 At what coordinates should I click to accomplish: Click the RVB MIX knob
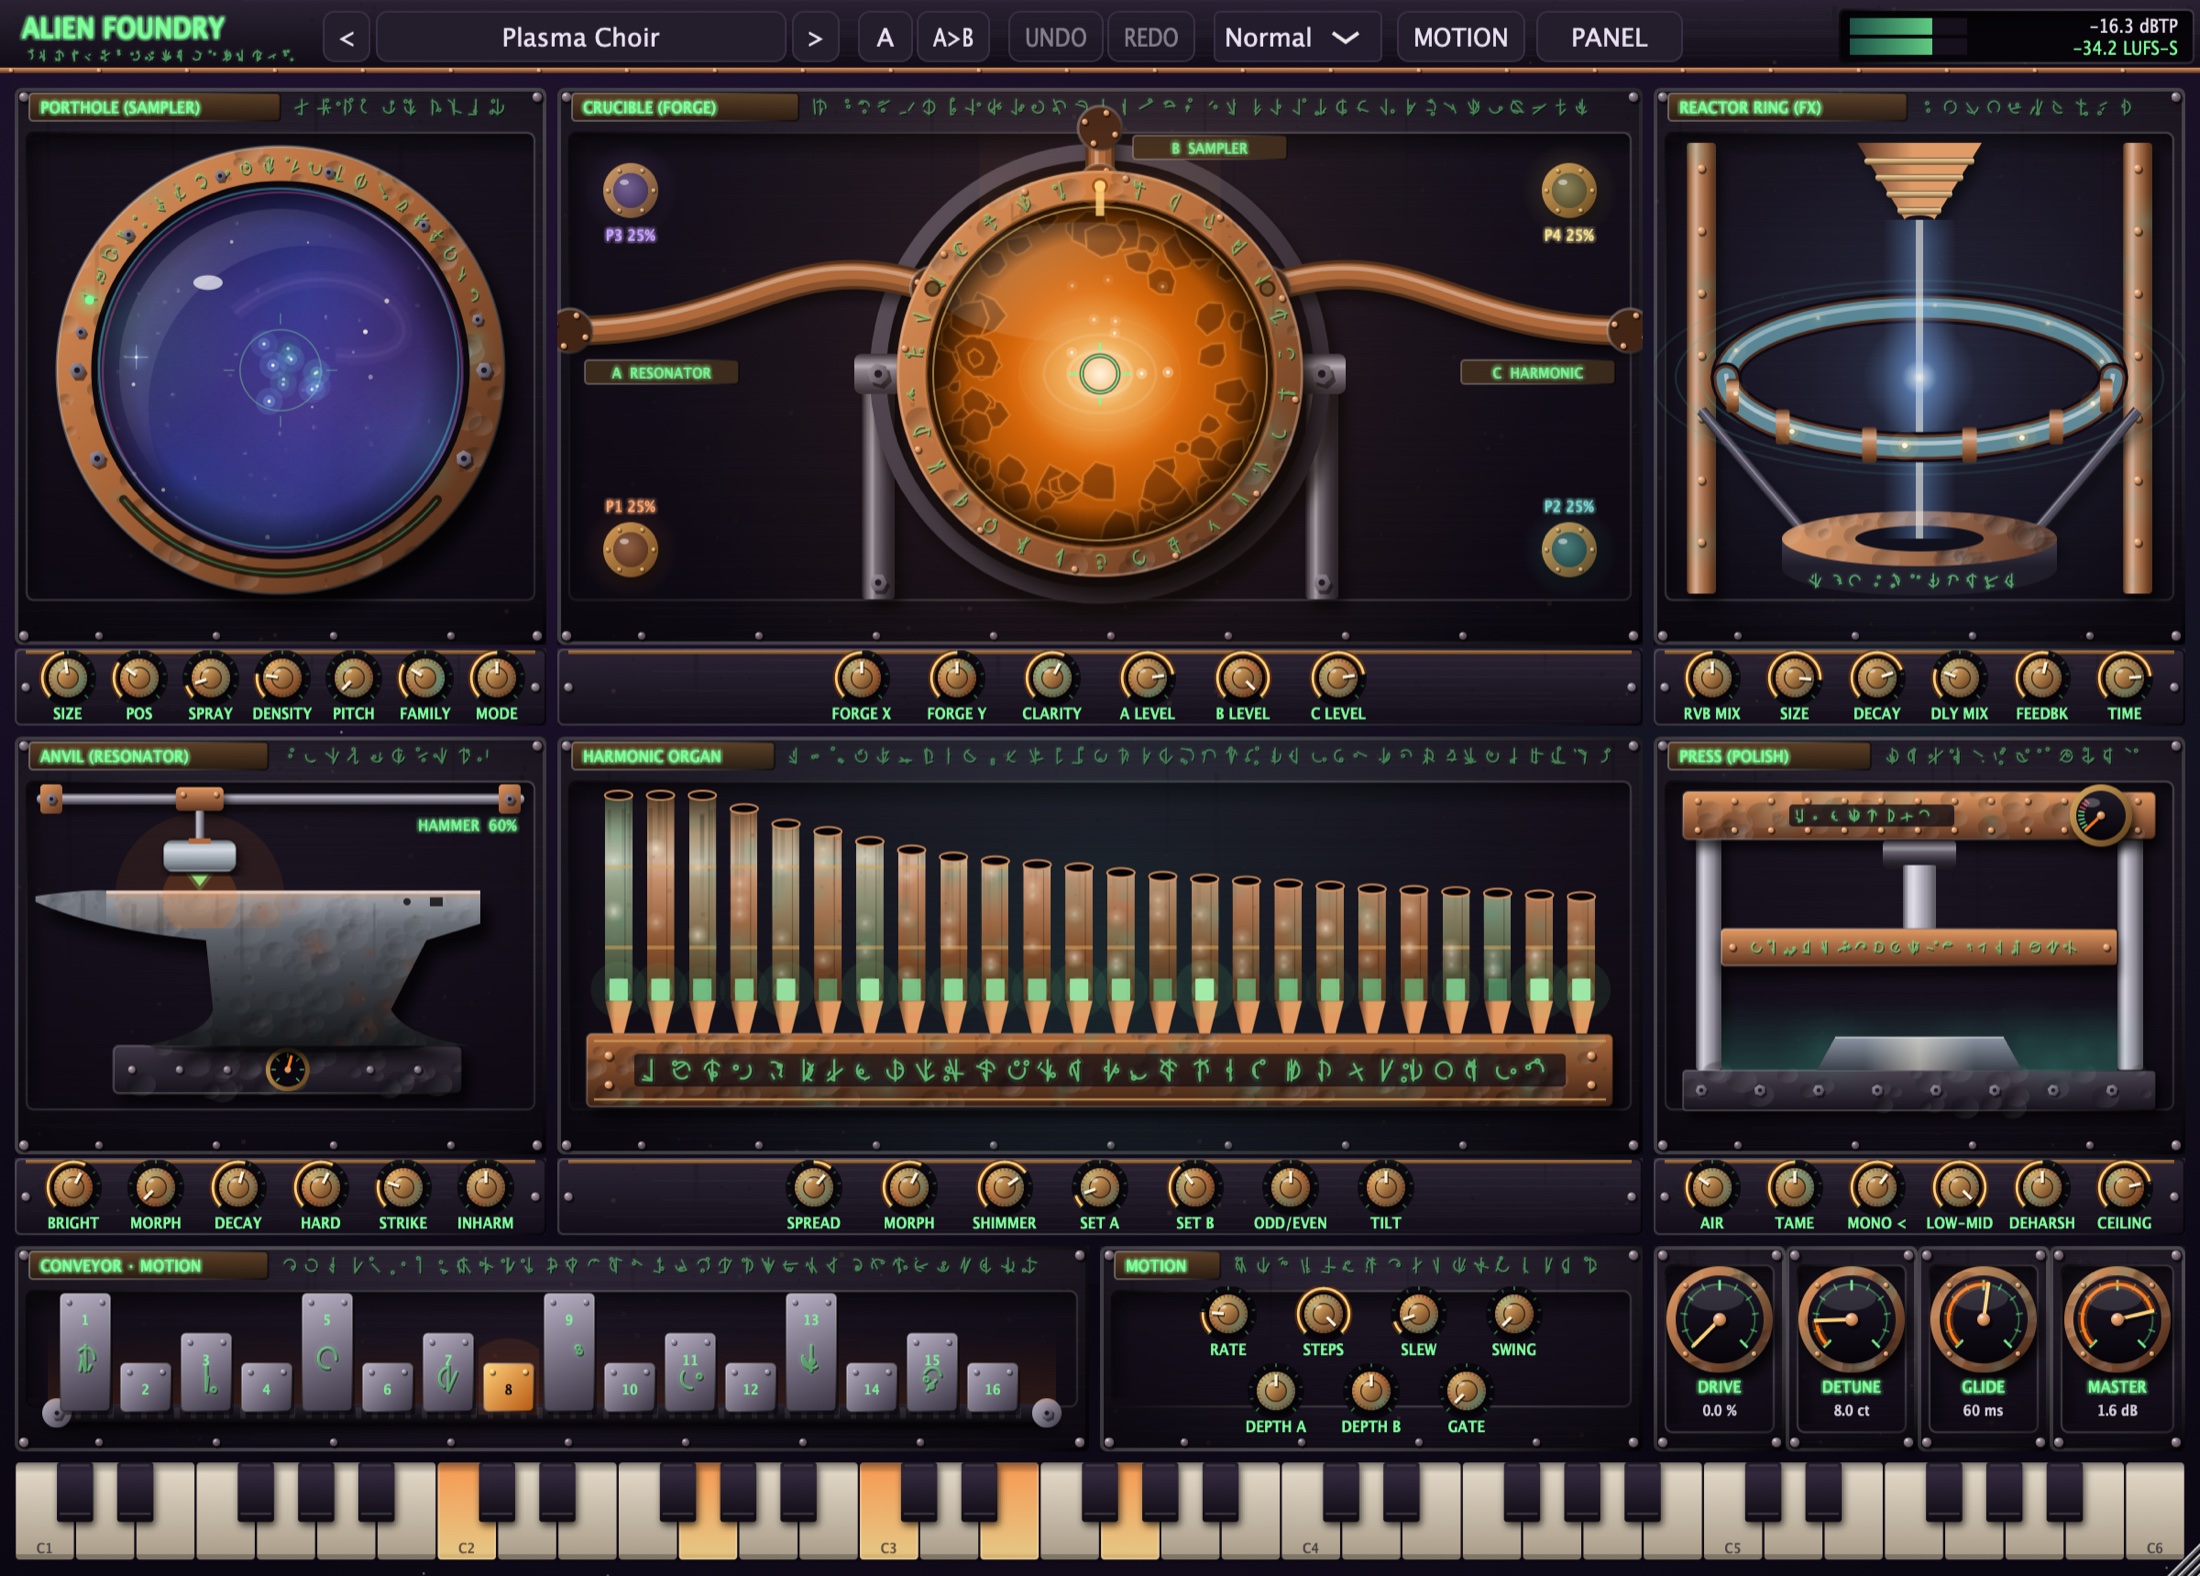tap(1711, 678)
